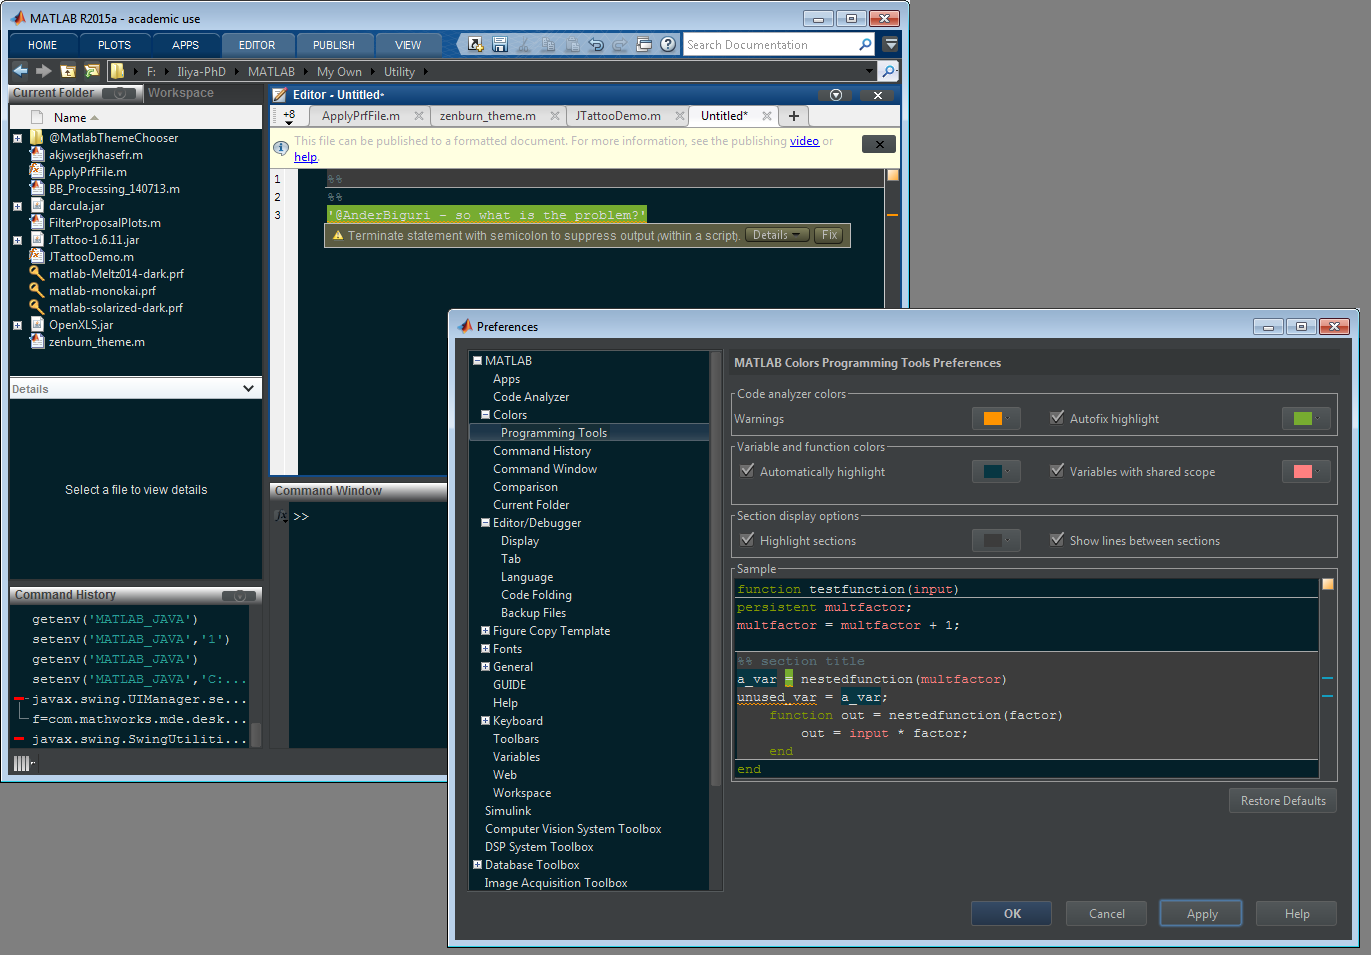Click the Undo arrow icon in the toolbar
Image resolution: width=1371 pixels, height=955 pixels.
(x=596, y=45)
